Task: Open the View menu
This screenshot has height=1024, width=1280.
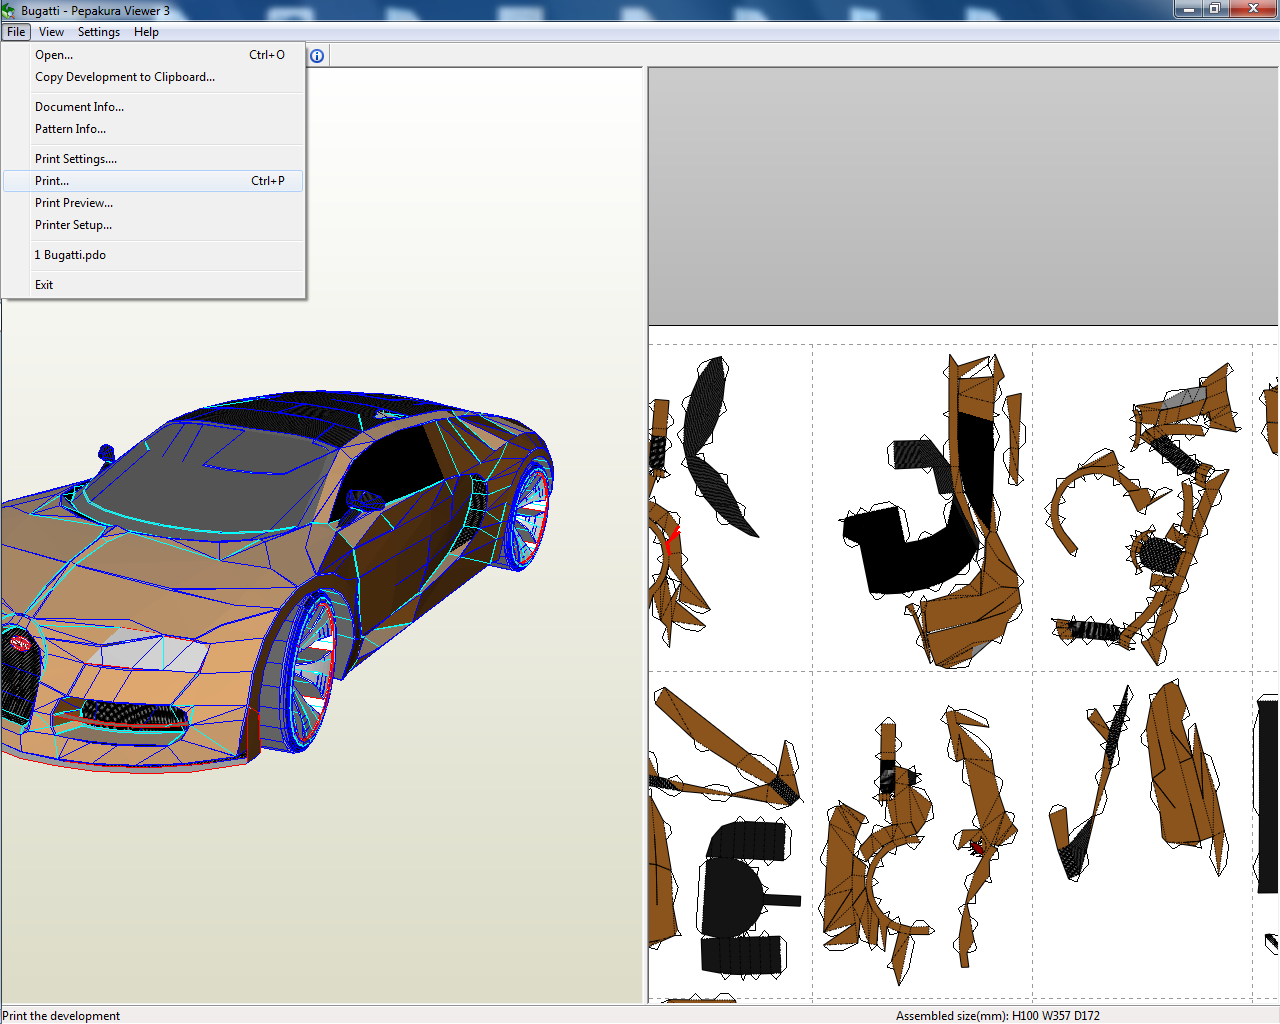Action: pos(51,31)
